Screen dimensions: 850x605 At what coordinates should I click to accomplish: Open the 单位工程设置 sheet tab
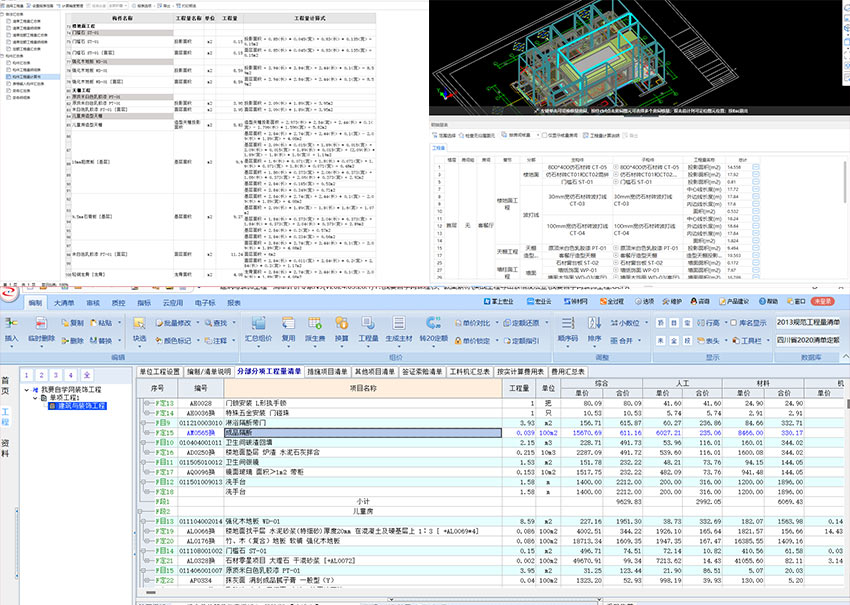pos(159,372)
